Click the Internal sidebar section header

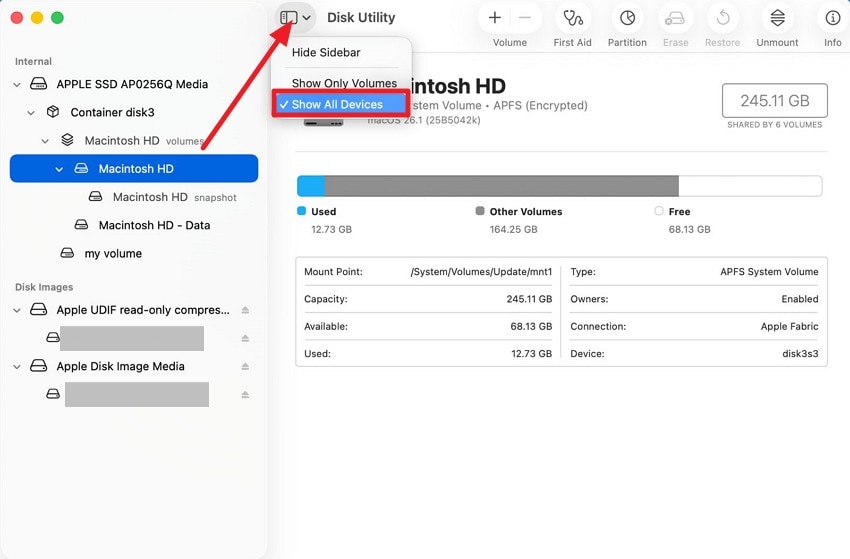[x=33, y=61]
